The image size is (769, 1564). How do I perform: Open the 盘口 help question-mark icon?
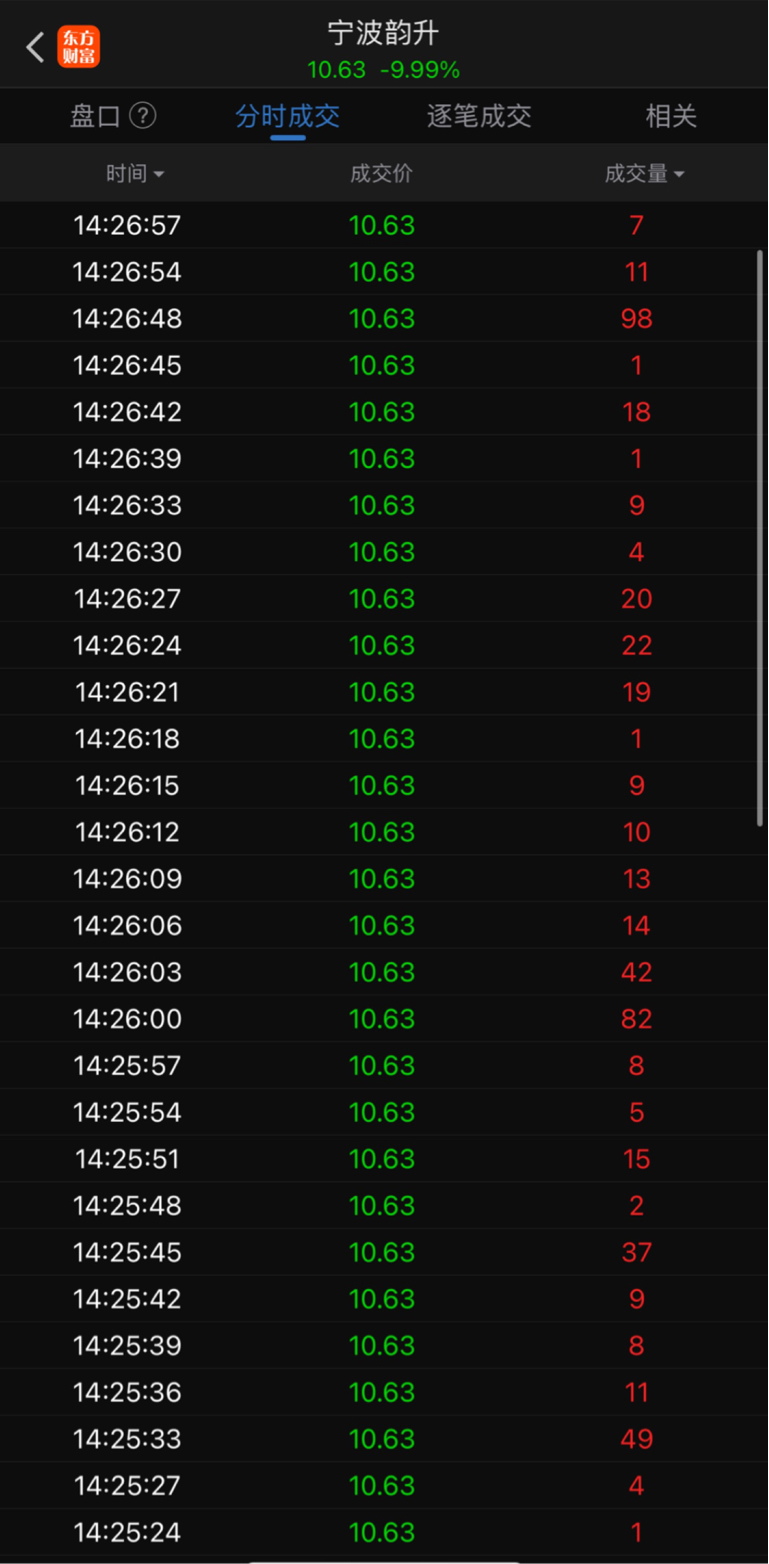click(143, 116)
